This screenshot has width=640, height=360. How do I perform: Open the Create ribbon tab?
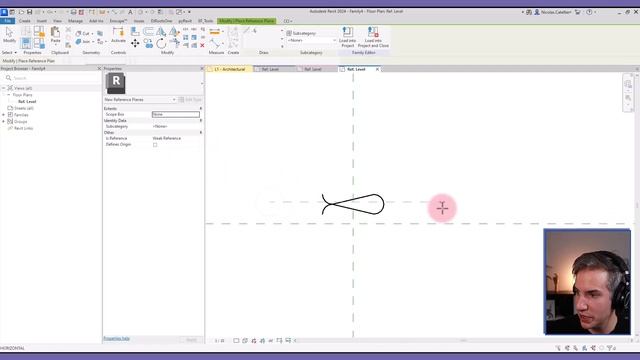click(24, 21)
